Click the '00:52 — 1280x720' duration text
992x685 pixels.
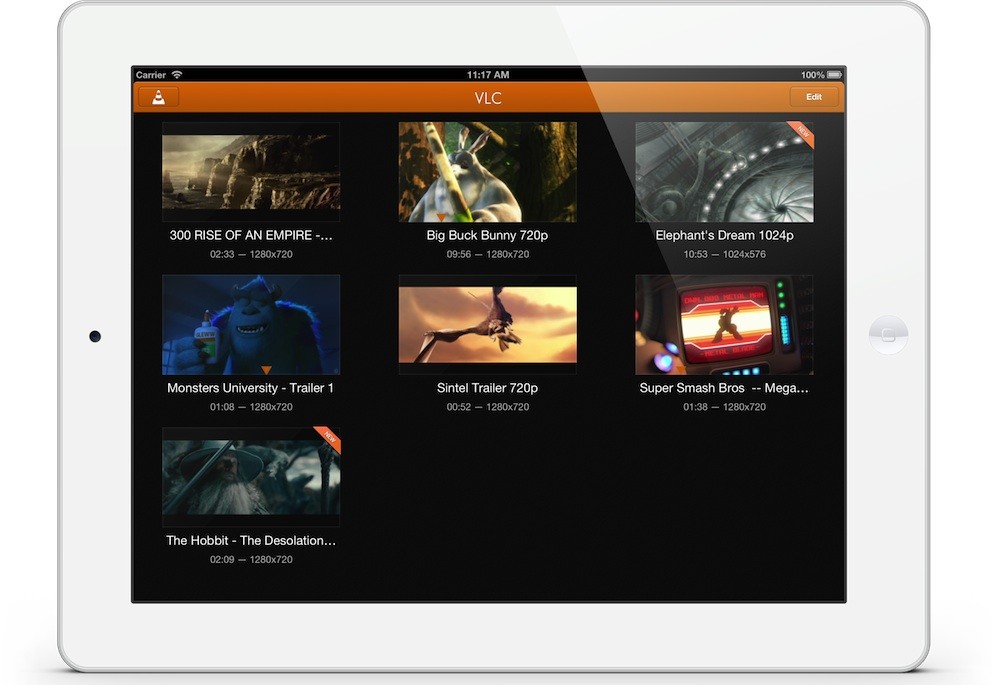point(488,407)
